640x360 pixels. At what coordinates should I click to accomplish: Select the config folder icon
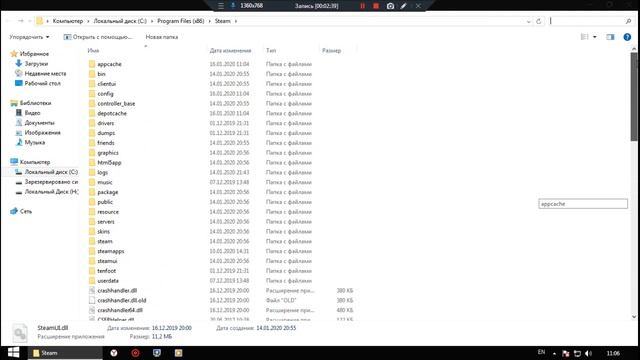(x=92, y=93)
